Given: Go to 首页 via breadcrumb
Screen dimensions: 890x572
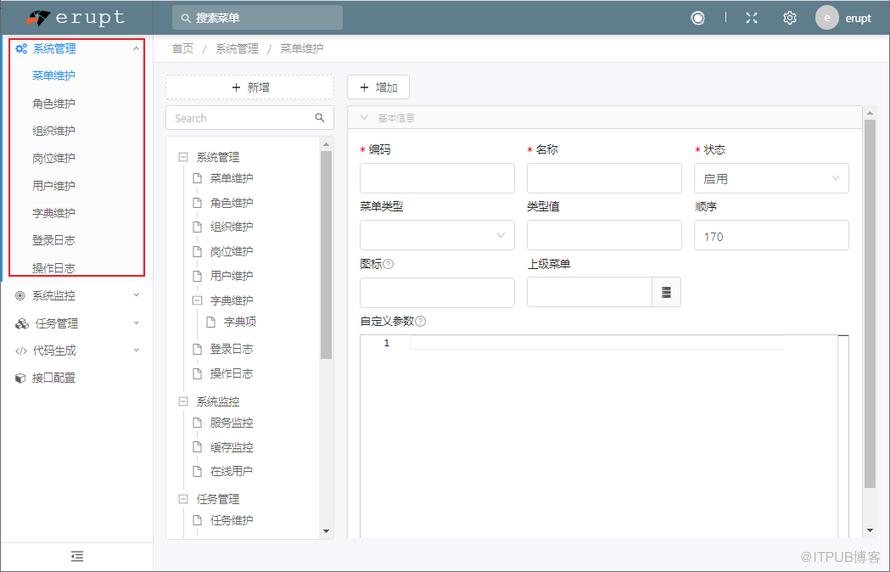Looking at the screenshot, I should 183,49.
